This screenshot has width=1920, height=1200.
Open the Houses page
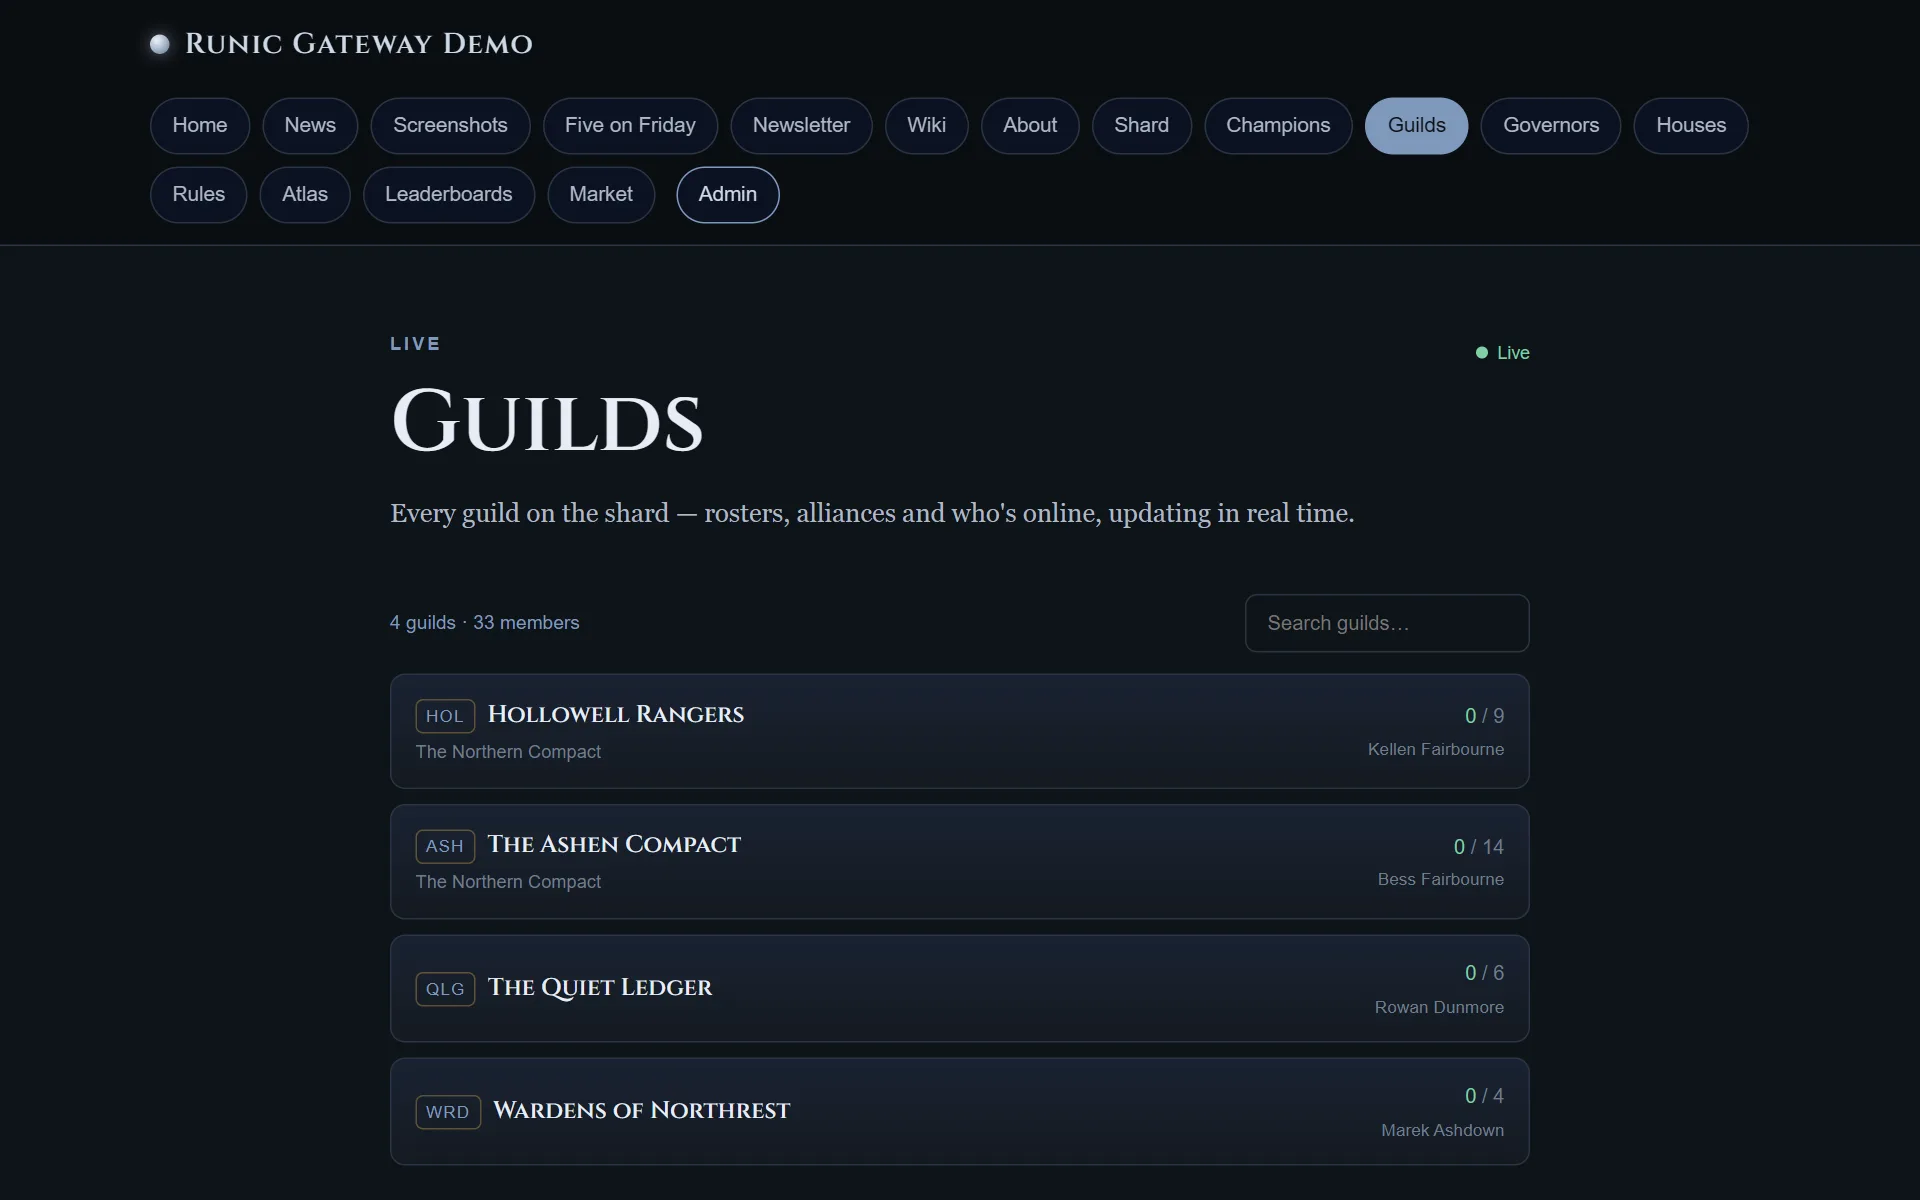[x=1691, y=126]
